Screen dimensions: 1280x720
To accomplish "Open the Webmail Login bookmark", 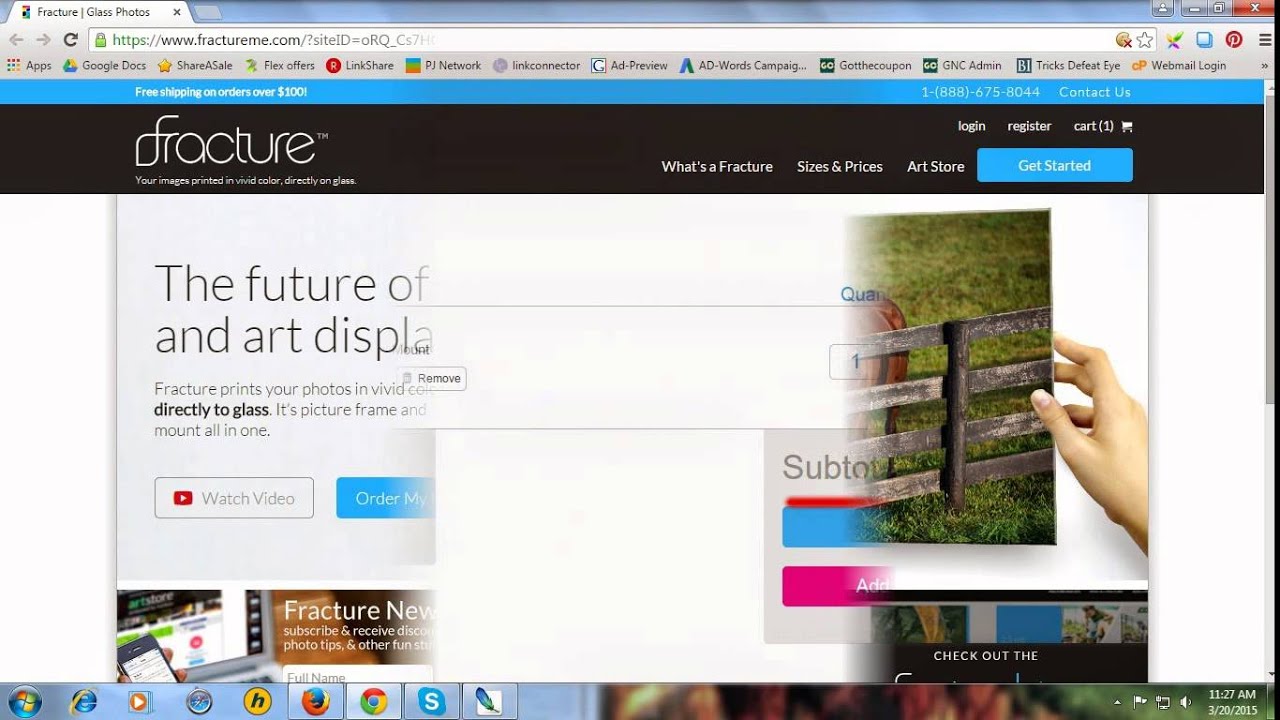I will (1179, 65).
